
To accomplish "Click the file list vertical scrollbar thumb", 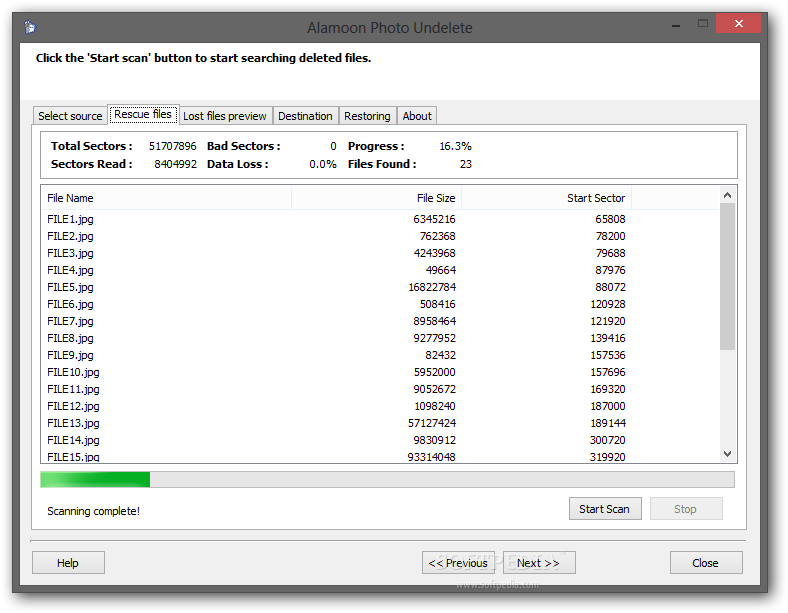I will (x=727, y=276).
